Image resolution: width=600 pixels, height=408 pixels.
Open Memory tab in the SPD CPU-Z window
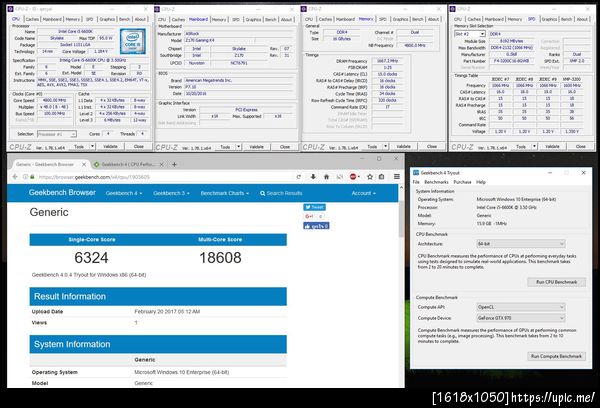[515, 19]
